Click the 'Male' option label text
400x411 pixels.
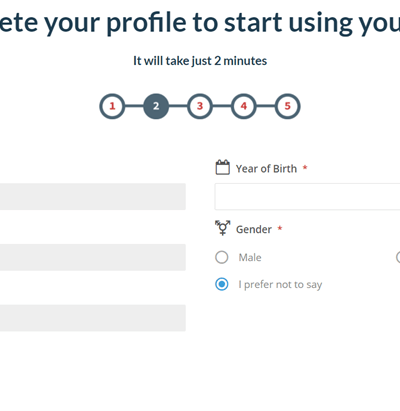(x=250, y=257)
